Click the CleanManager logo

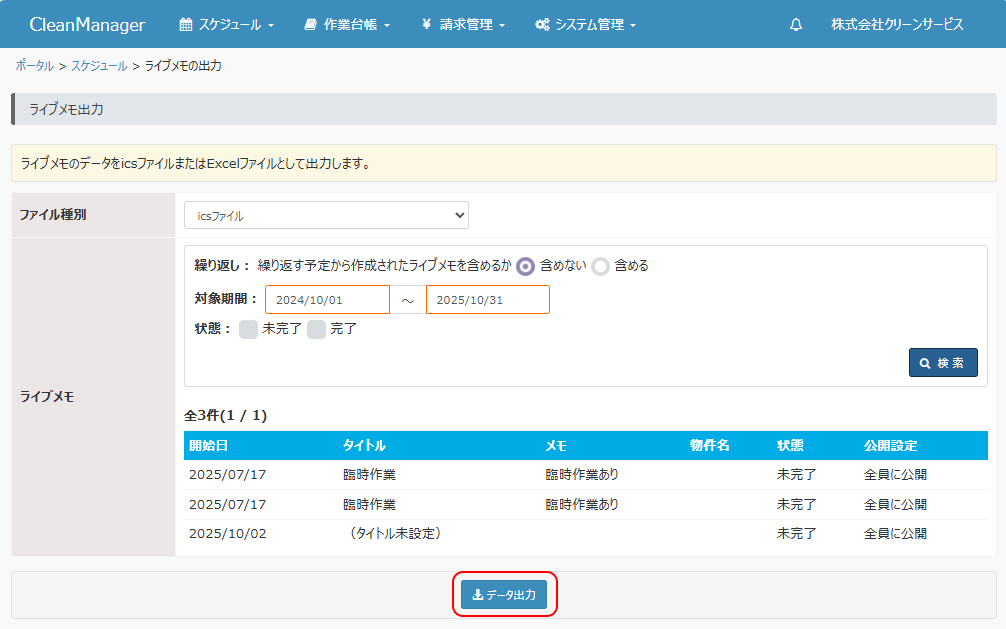(x=87, y=25)
